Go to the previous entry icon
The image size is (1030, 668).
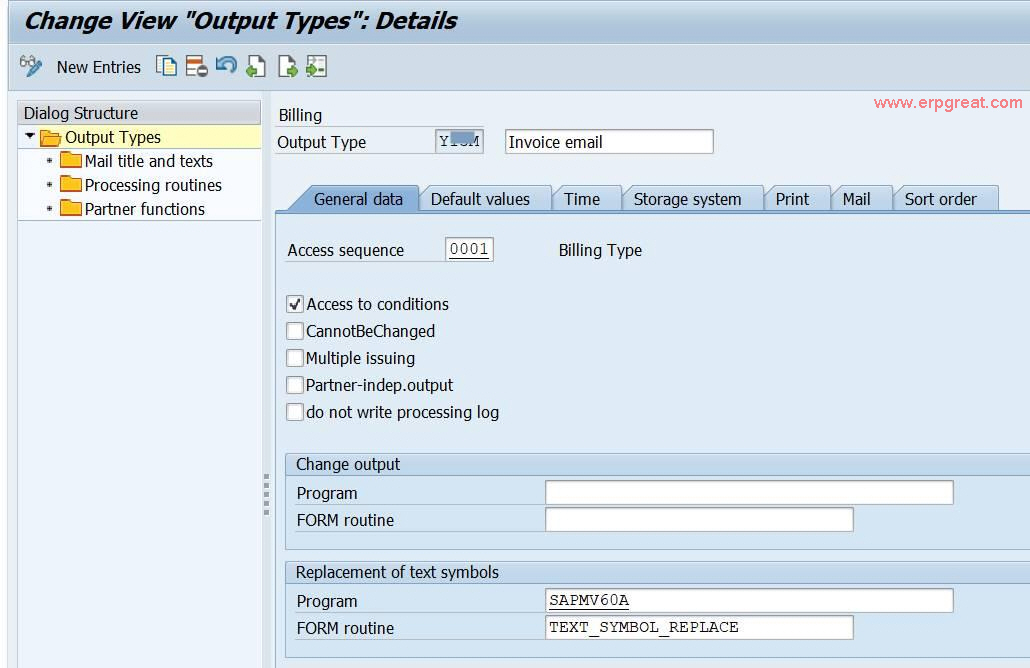point(256,66)
